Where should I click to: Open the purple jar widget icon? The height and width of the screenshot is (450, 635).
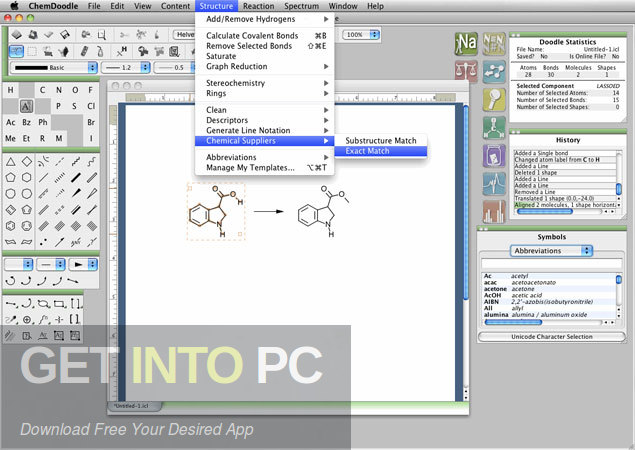(x=494, y=156)
